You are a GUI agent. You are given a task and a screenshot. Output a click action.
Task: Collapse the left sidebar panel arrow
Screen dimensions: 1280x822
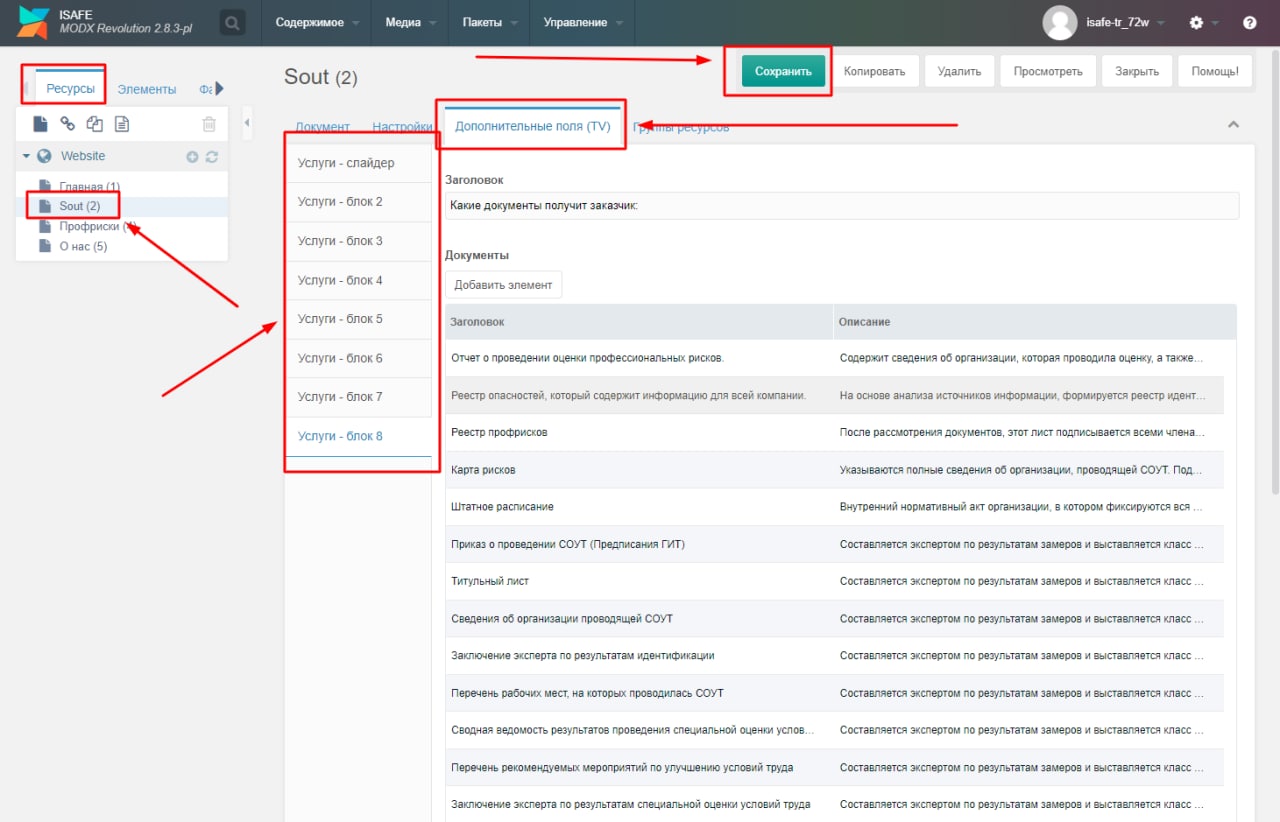(247, 123)
